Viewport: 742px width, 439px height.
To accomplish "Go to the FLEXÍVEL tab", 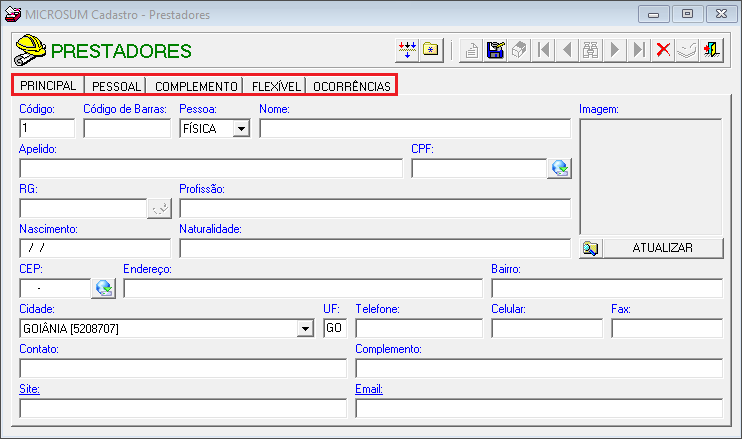I will [x=276, y=86].
